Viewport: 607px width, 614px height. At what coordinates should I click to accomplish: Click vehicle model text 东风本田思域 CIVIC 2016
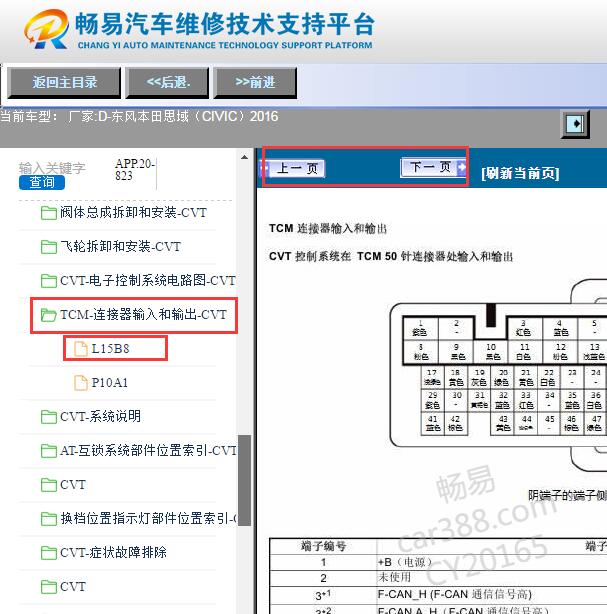click(188, 117)
